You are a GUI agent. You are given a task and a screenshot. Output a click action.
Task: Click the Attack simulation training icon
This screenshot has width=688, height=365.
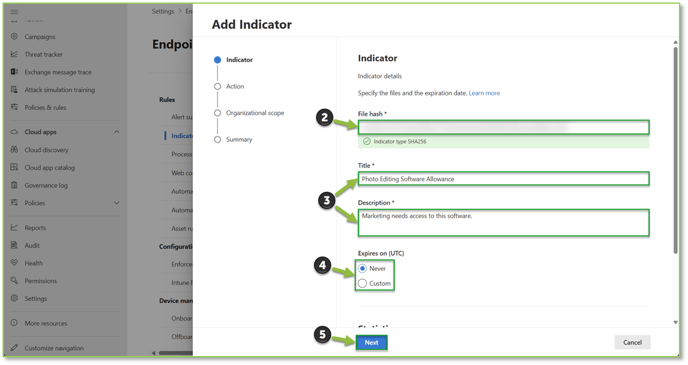tap(14, 89)
